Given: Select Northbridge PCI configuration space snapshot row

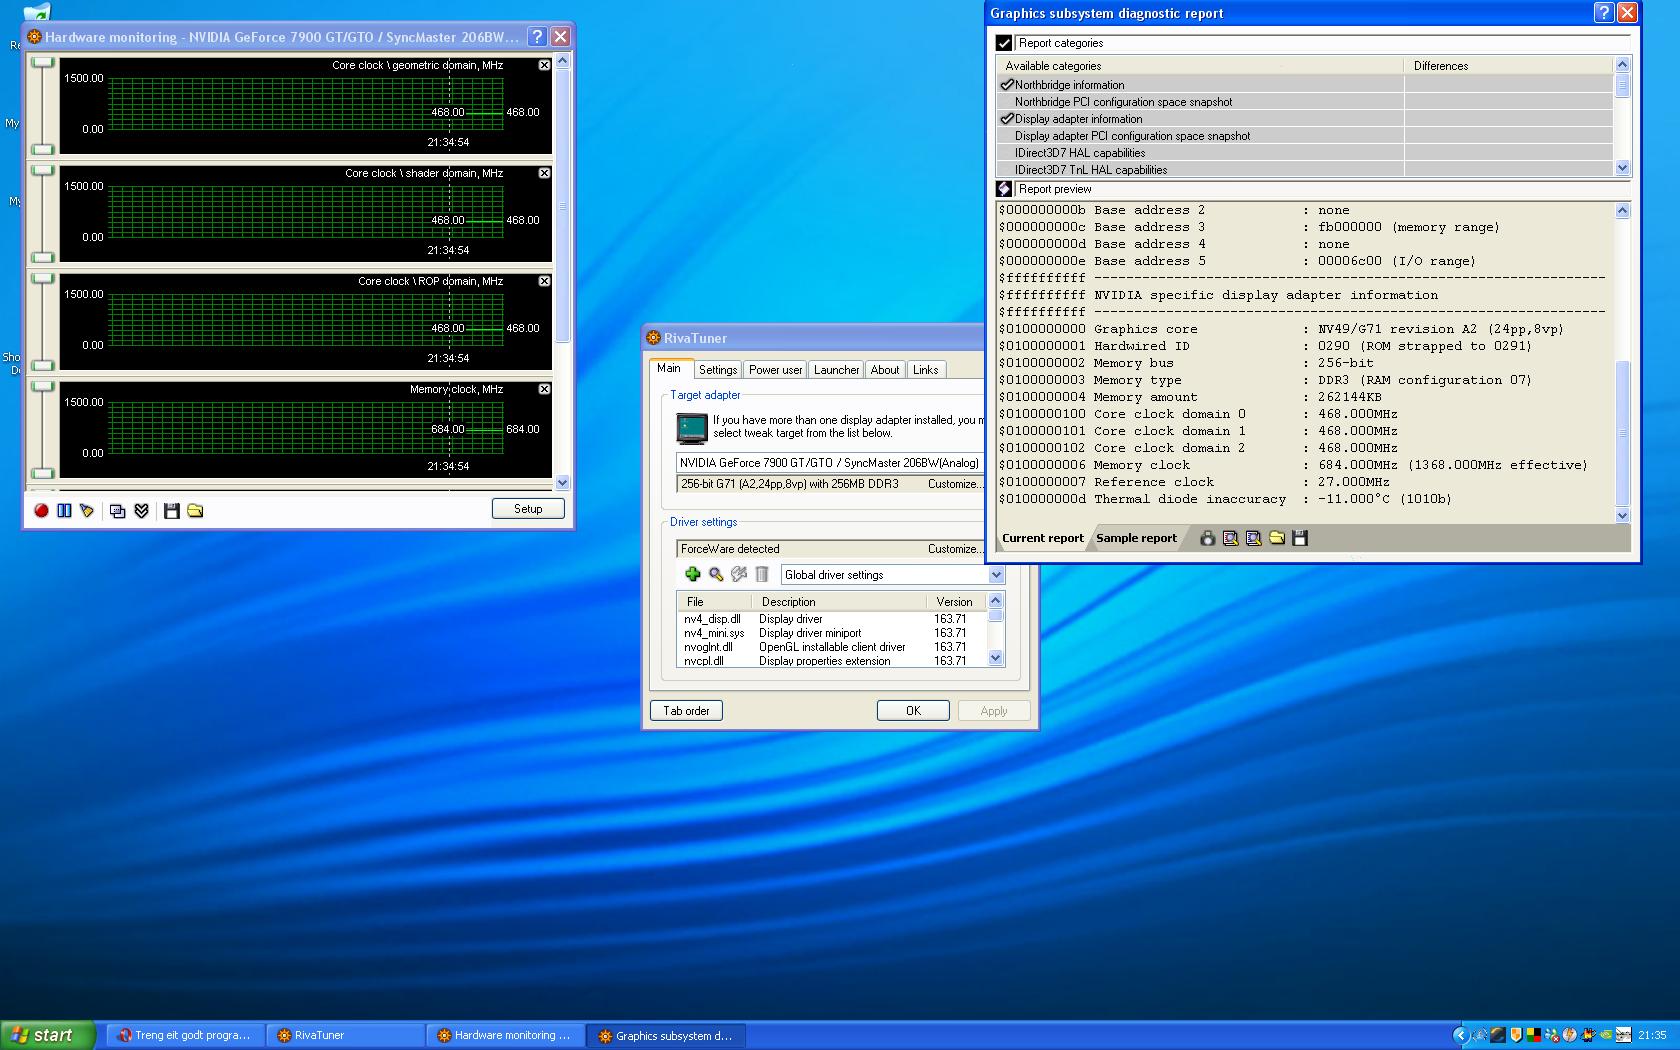Looking at the screenshot, I should 1305,102.
